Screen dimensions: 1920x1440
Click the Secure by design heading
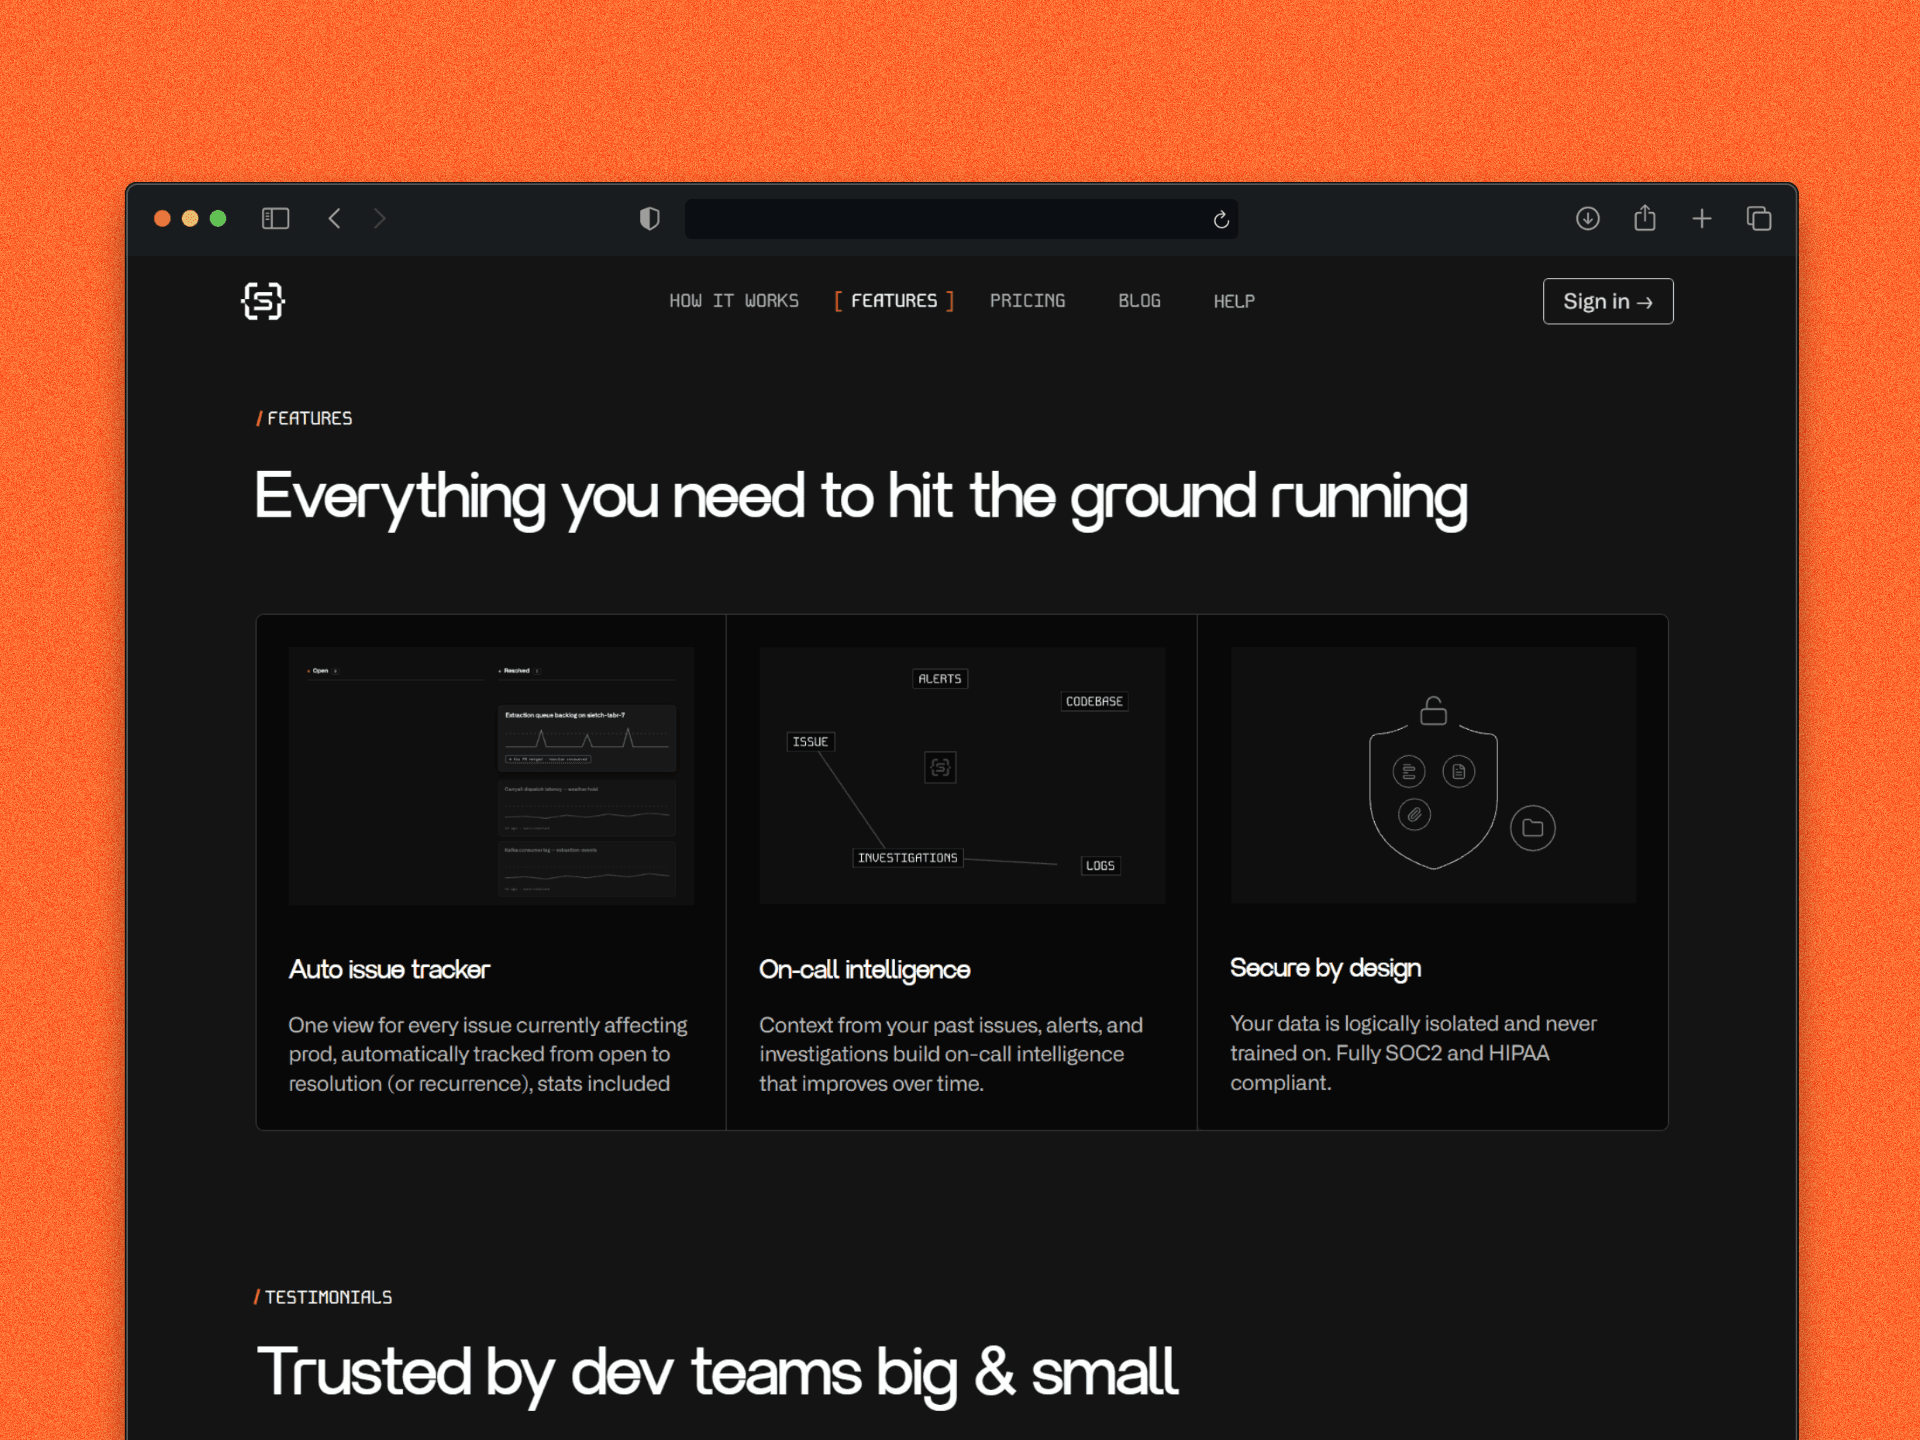[x=1325, y=968]
